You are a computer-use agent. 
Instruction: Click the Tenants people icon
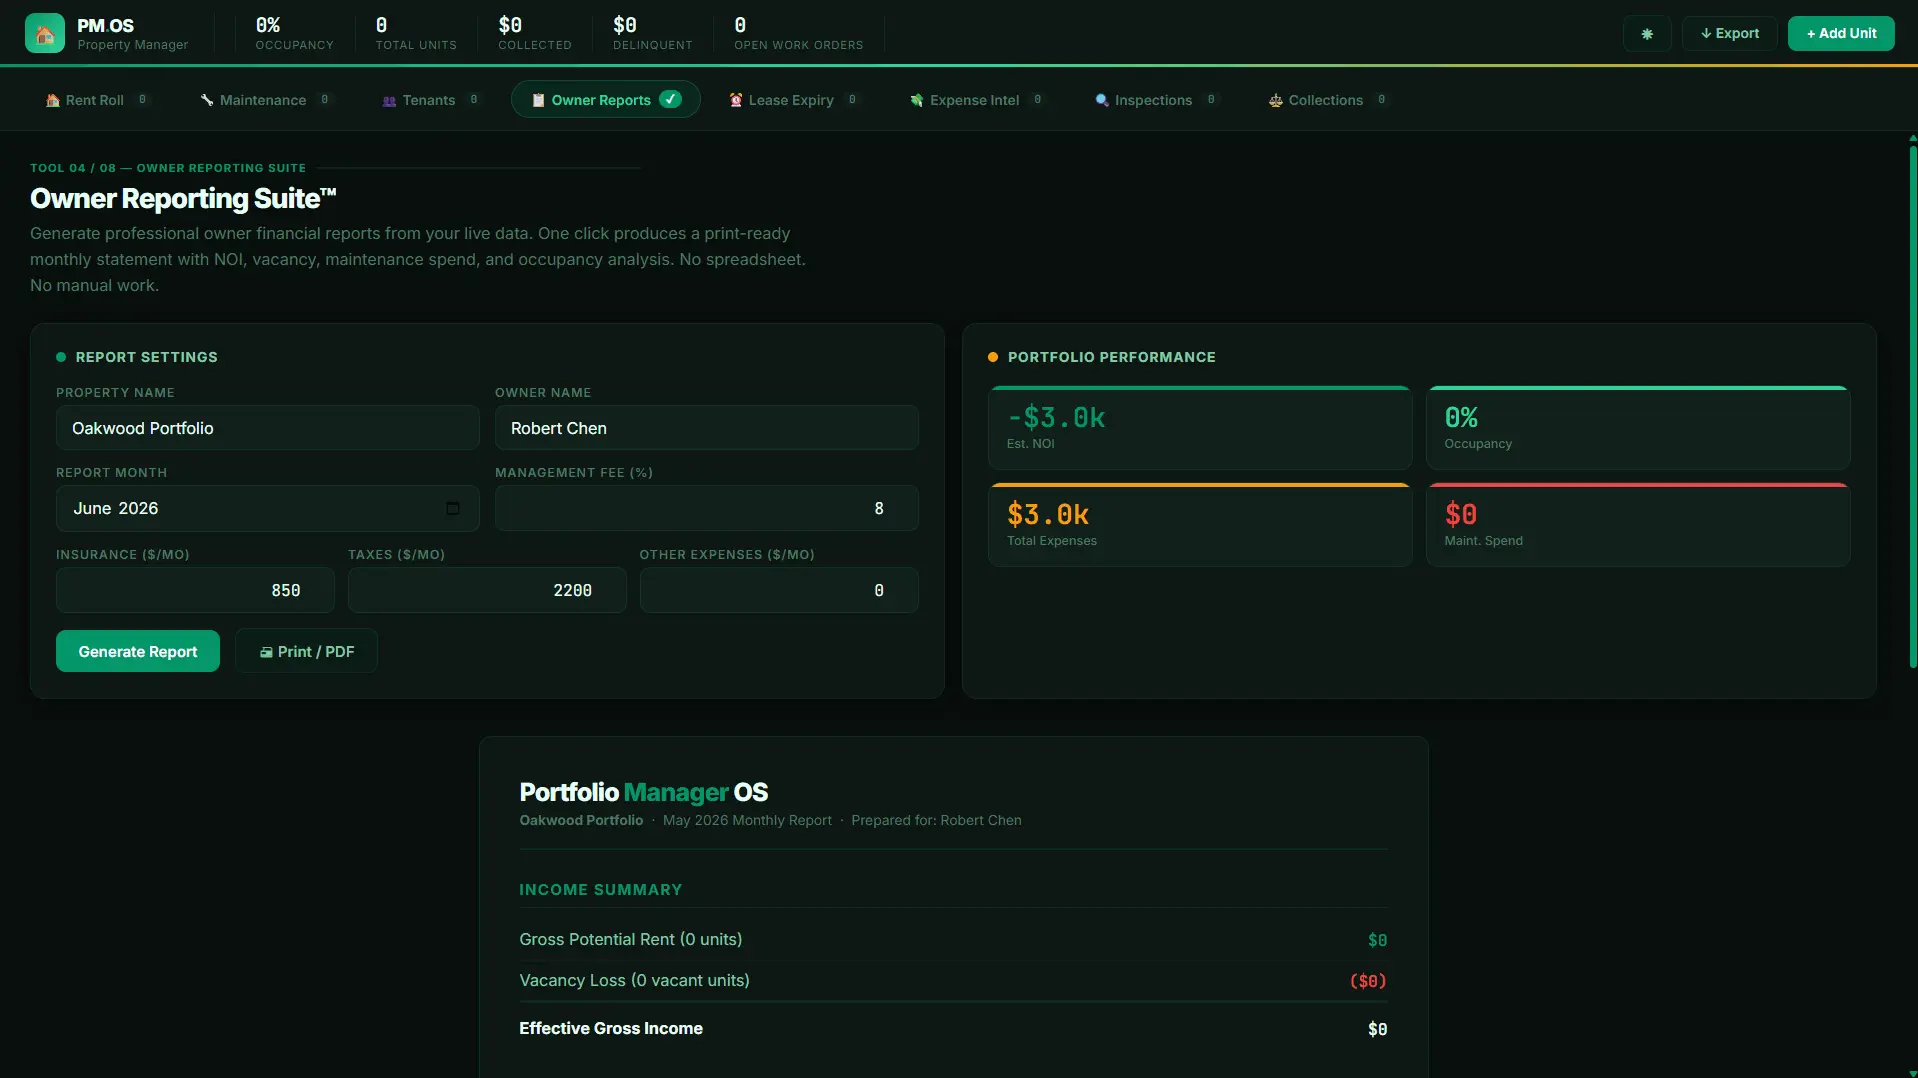[389, 100]
